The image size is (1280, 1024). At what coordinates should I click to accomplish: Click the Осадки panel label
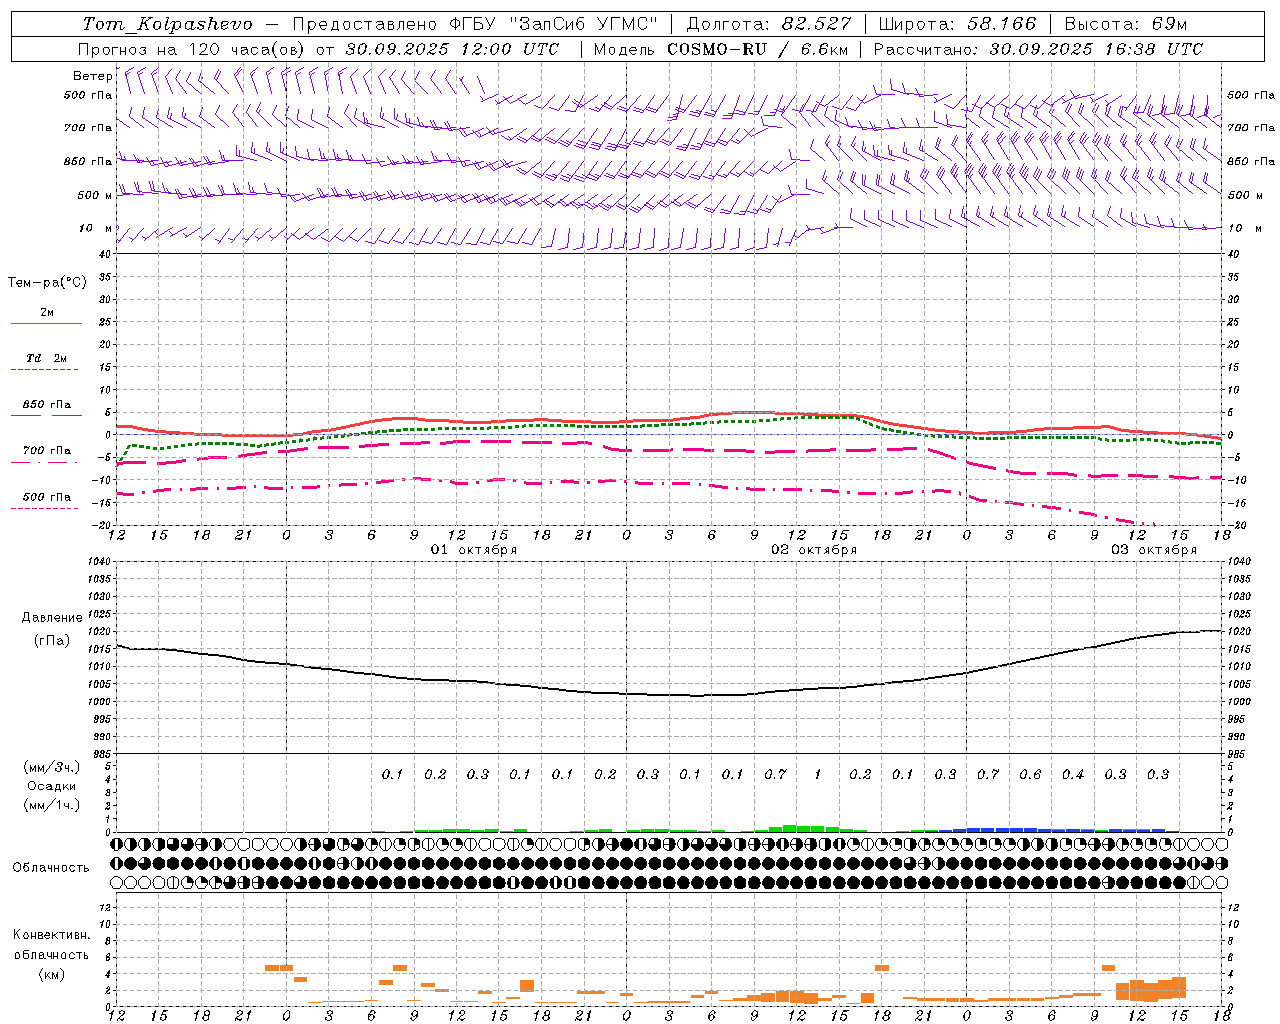coord(52,786)
